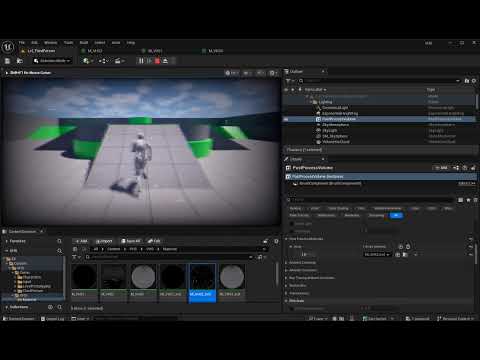Click the Details property matrix grid icon
480x360 pixels.
point(460,200)
